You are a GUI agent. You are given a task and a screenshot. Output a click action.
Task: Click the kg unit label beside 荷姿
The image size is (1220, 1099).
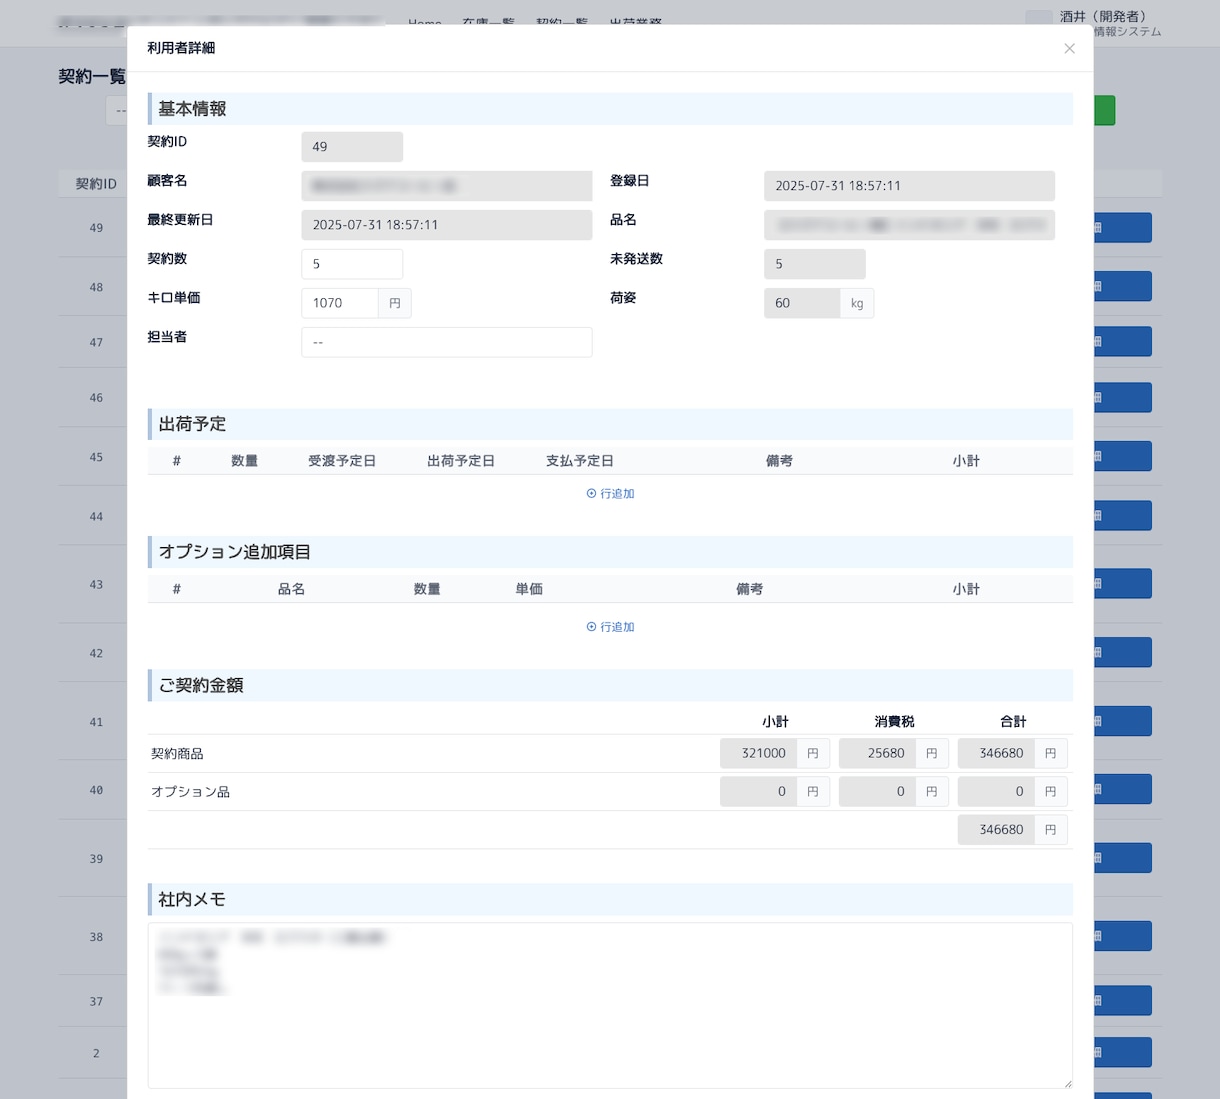857,303
